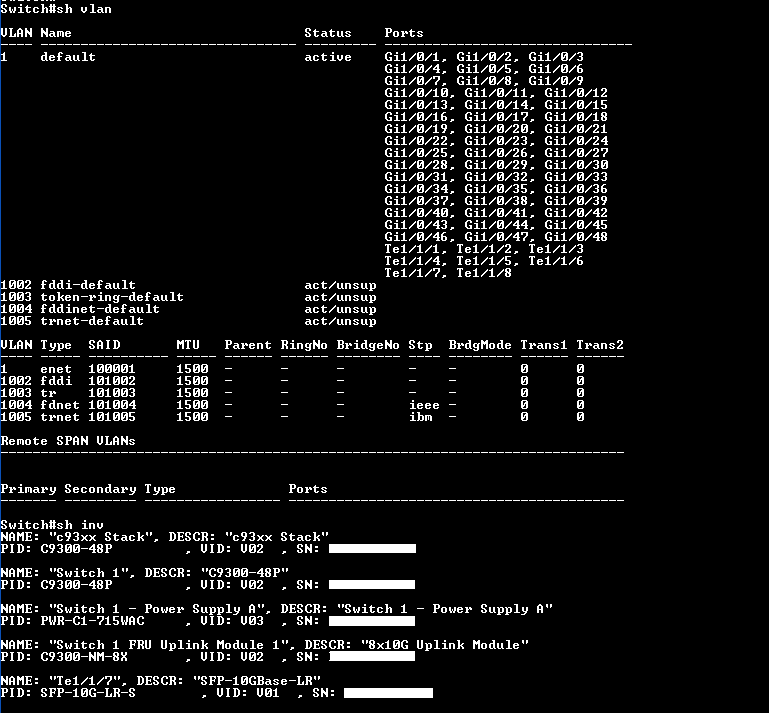Click 'fdnet' type entry
The image size is (769, 713).
(x=60, y=405)
